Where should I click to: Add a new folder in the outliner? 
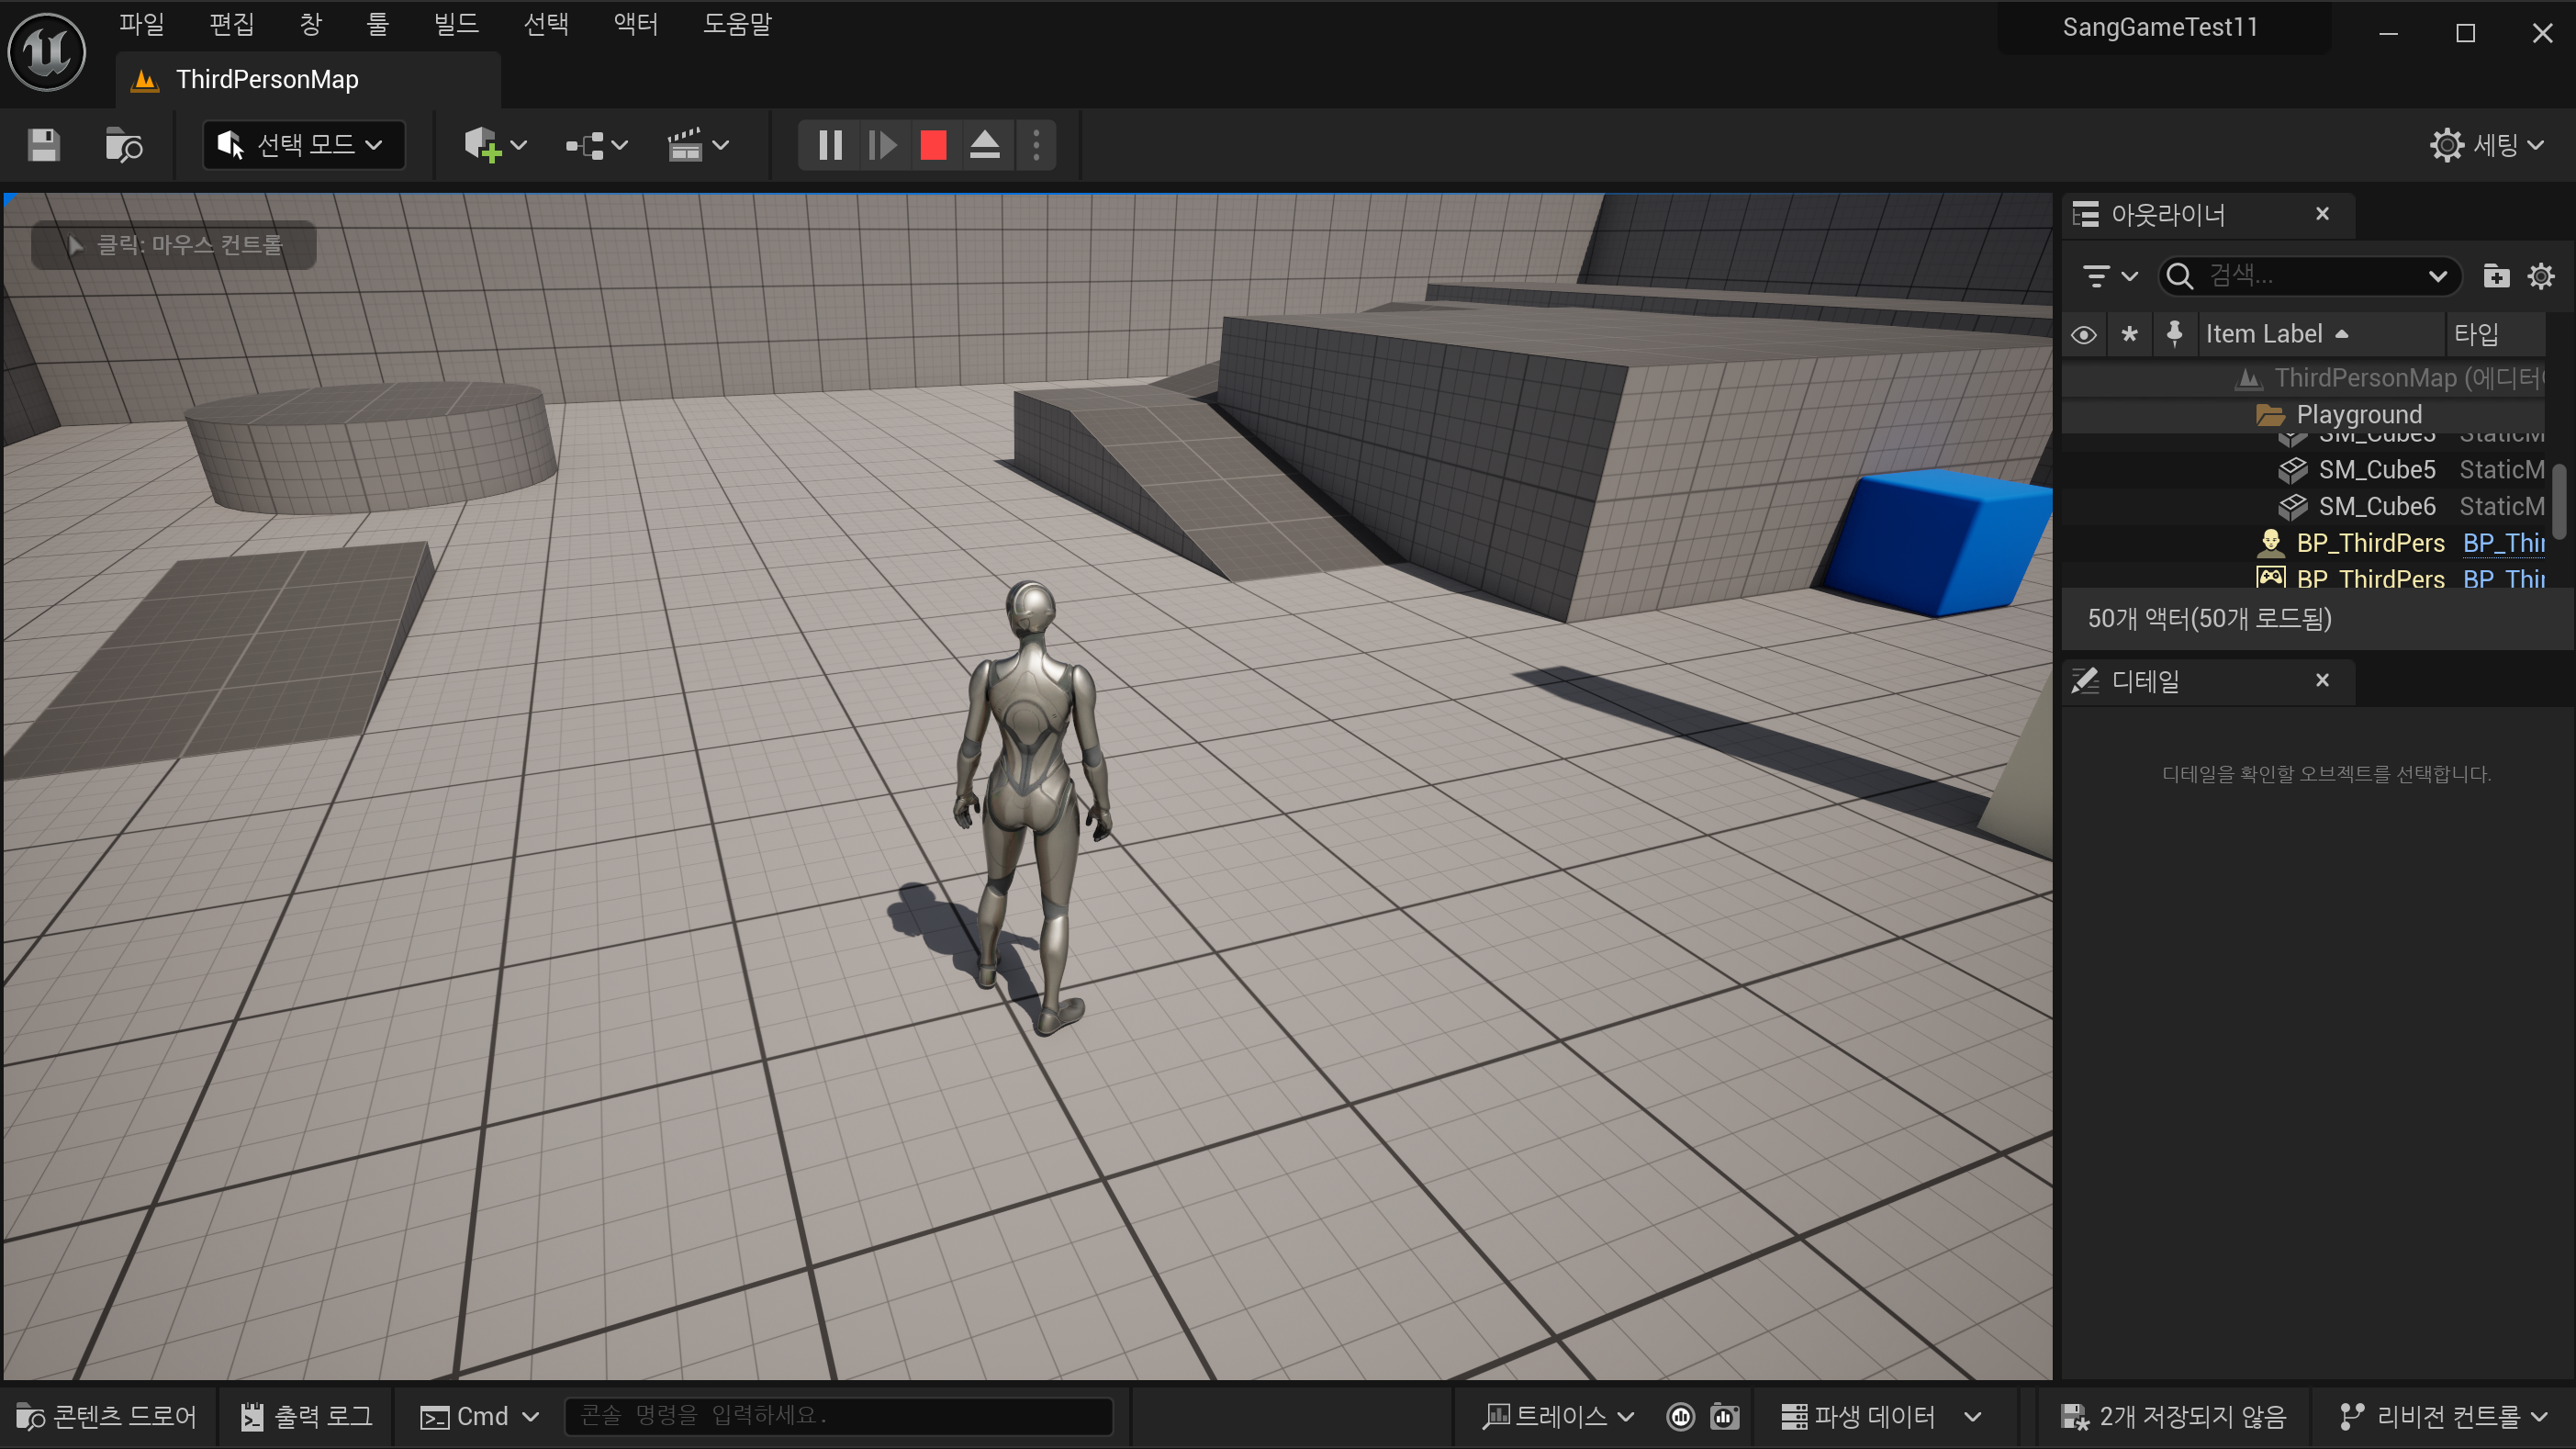2496,276
